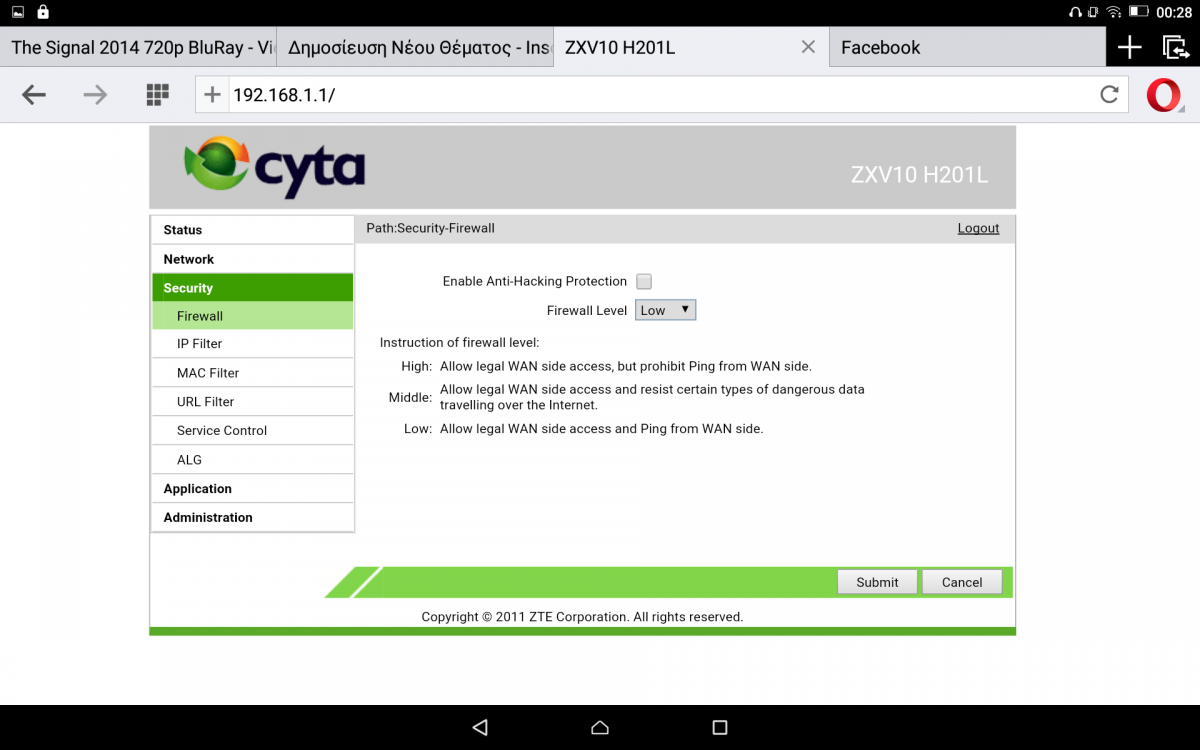Click the cyta logo
This screenshot has width=1200, height=750.
[274, 166]
